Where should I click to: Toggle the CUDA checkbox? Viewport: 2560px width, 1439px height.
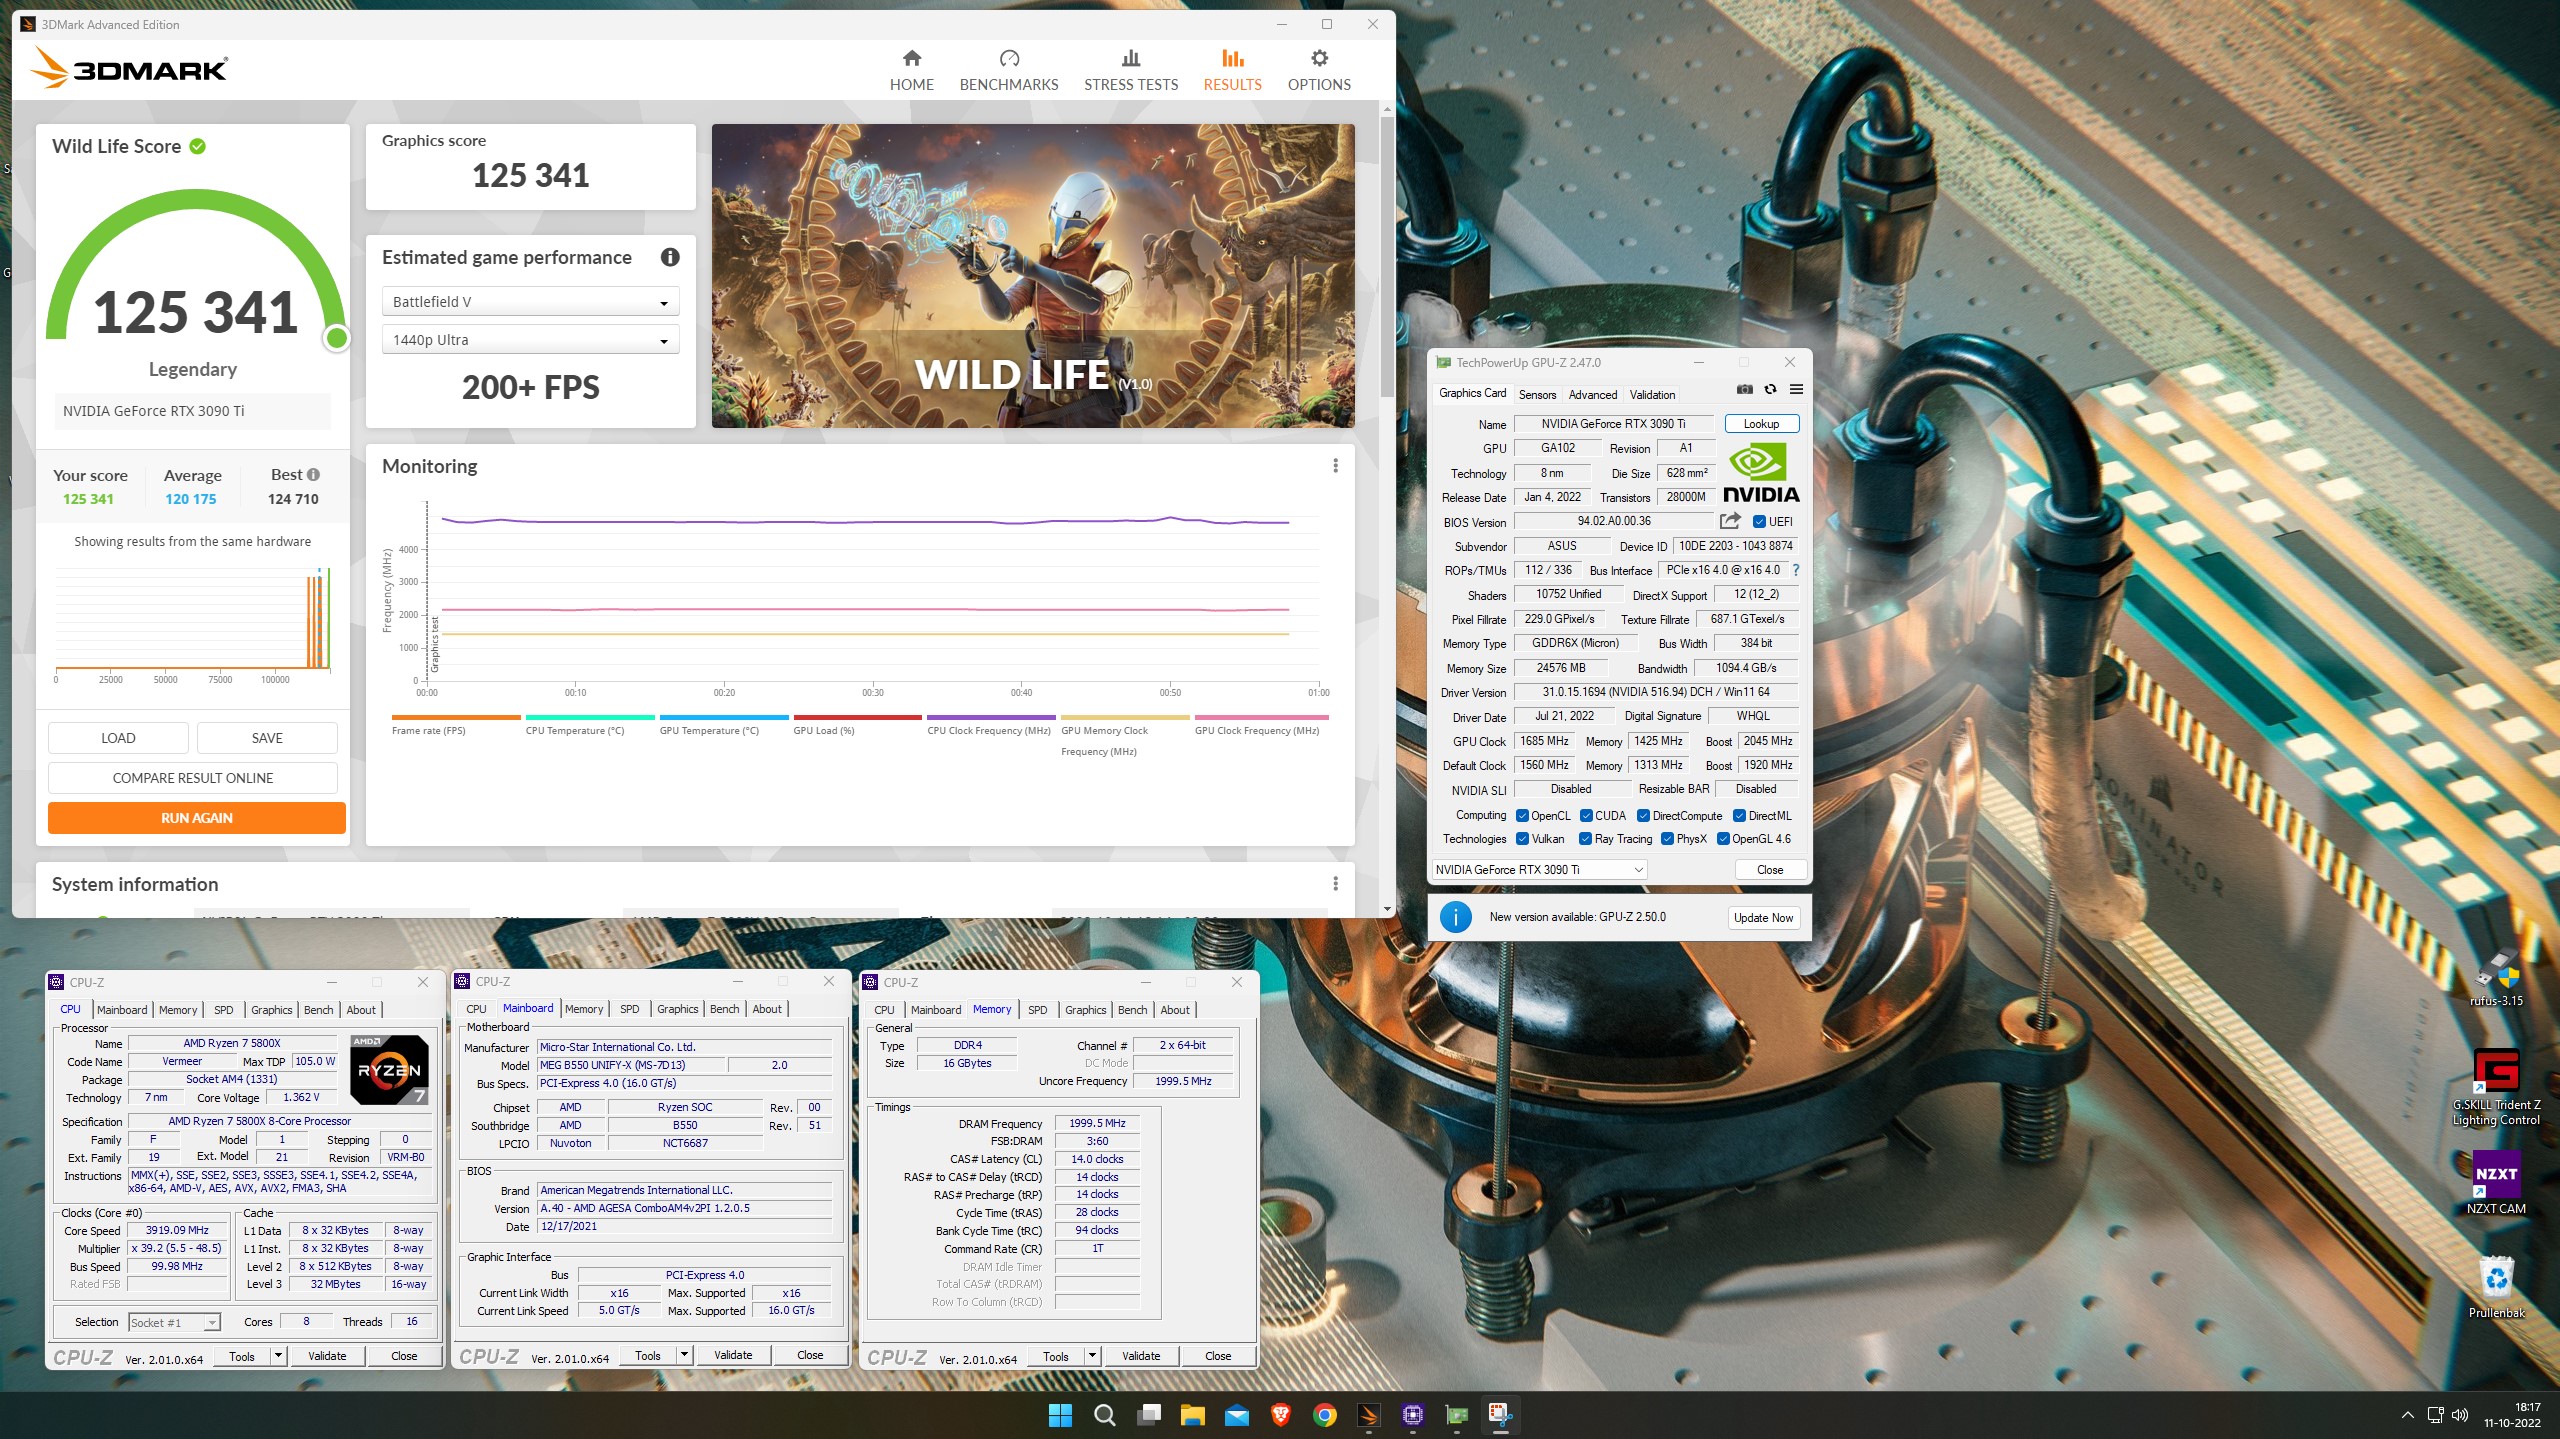[1586, 815]
